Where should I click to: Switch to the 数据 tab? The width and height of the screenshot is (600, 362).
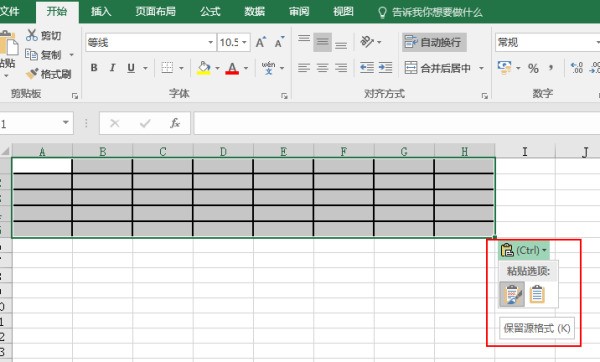[x=255, y=11]
